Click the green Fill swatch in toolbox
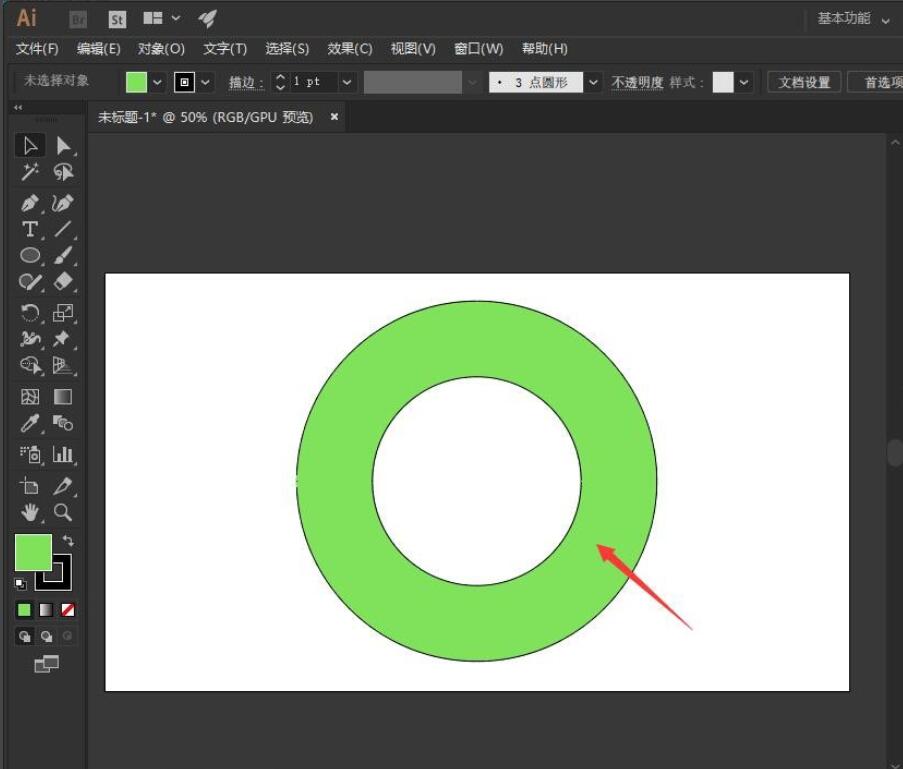Viewport: 903px width, 769px height. click(x=32, y=552)
